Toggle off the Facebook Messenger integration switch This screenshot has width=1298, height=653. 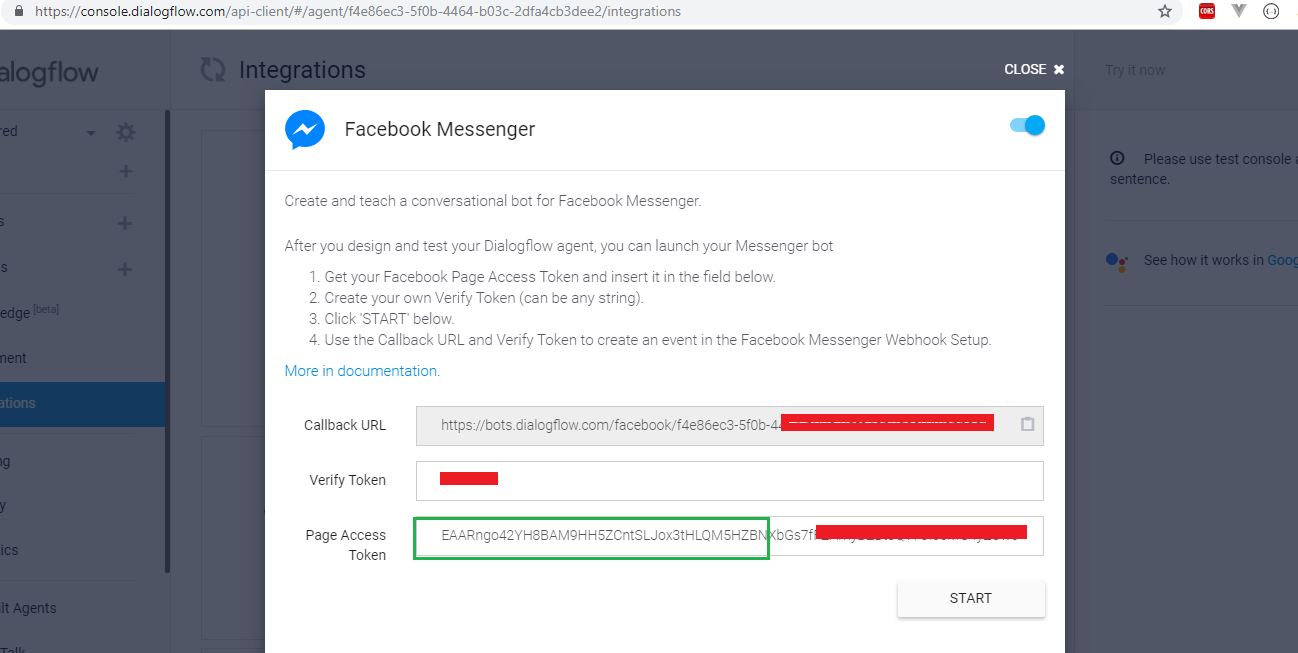tap(1028, 126)
